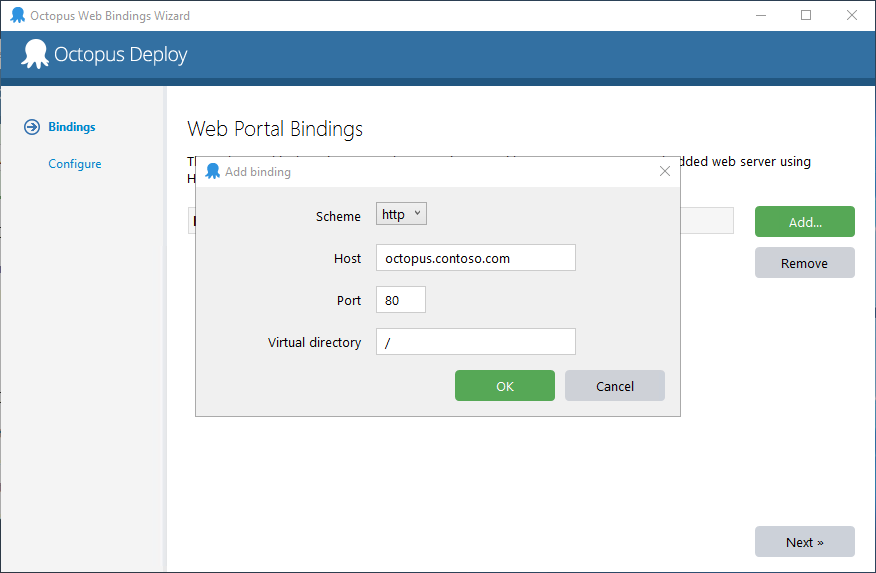Click the octopus icon in Add binding title
Image resolution: width=876 pixels, height=573 pixels.
(213, 171)
